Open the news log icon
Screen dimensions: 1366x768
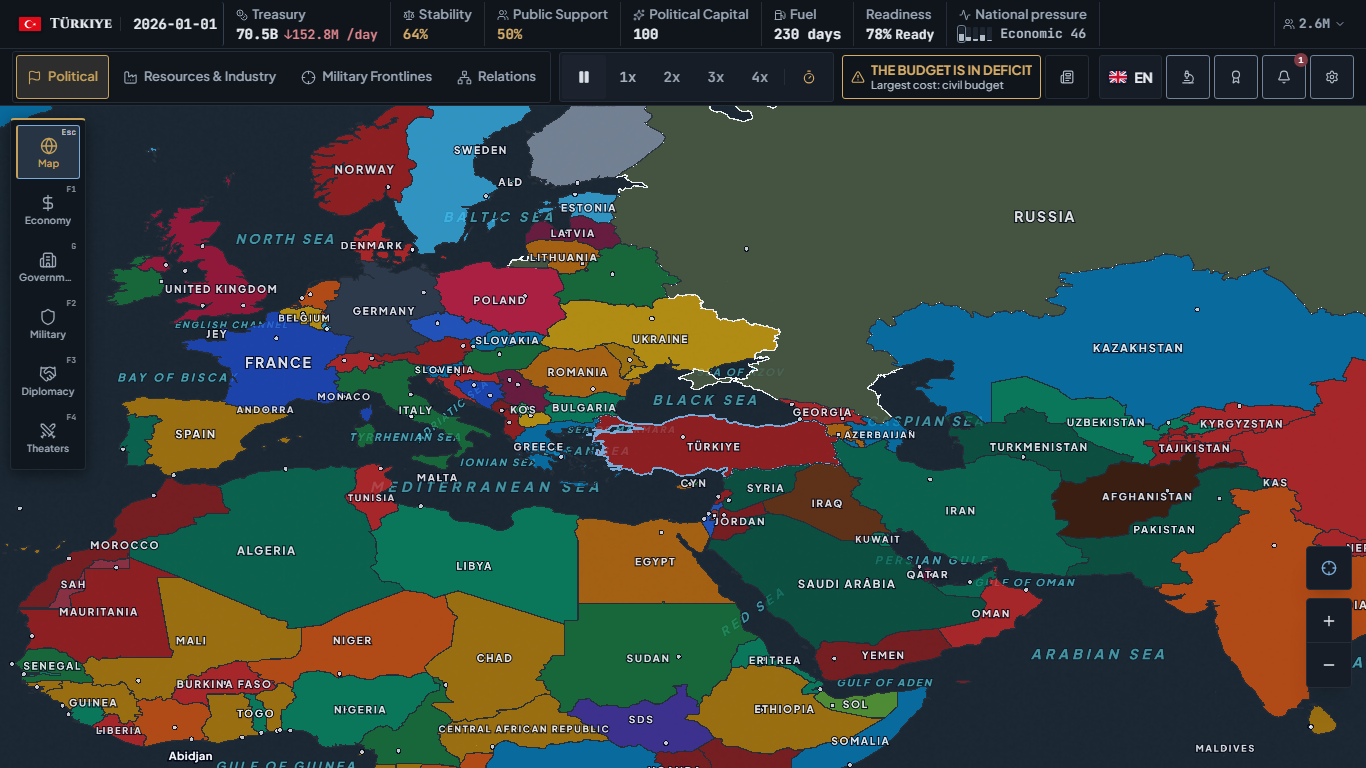[x=1067, y=77]
